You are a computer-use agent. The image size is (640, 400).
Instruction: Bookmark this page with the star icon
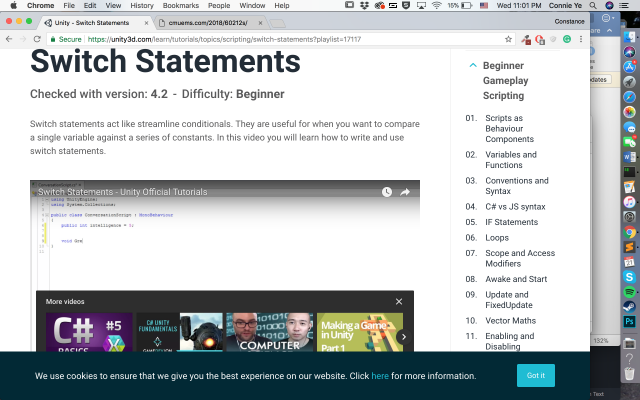(508, 39)
